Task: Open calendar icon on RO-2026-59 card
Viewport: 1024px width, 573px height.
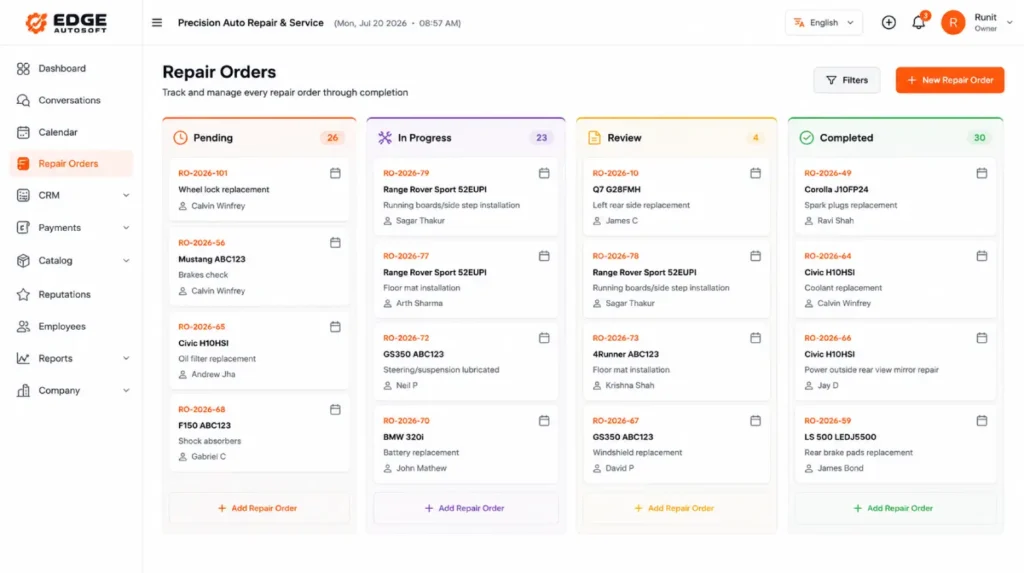Action: click(x=982, y=421)
